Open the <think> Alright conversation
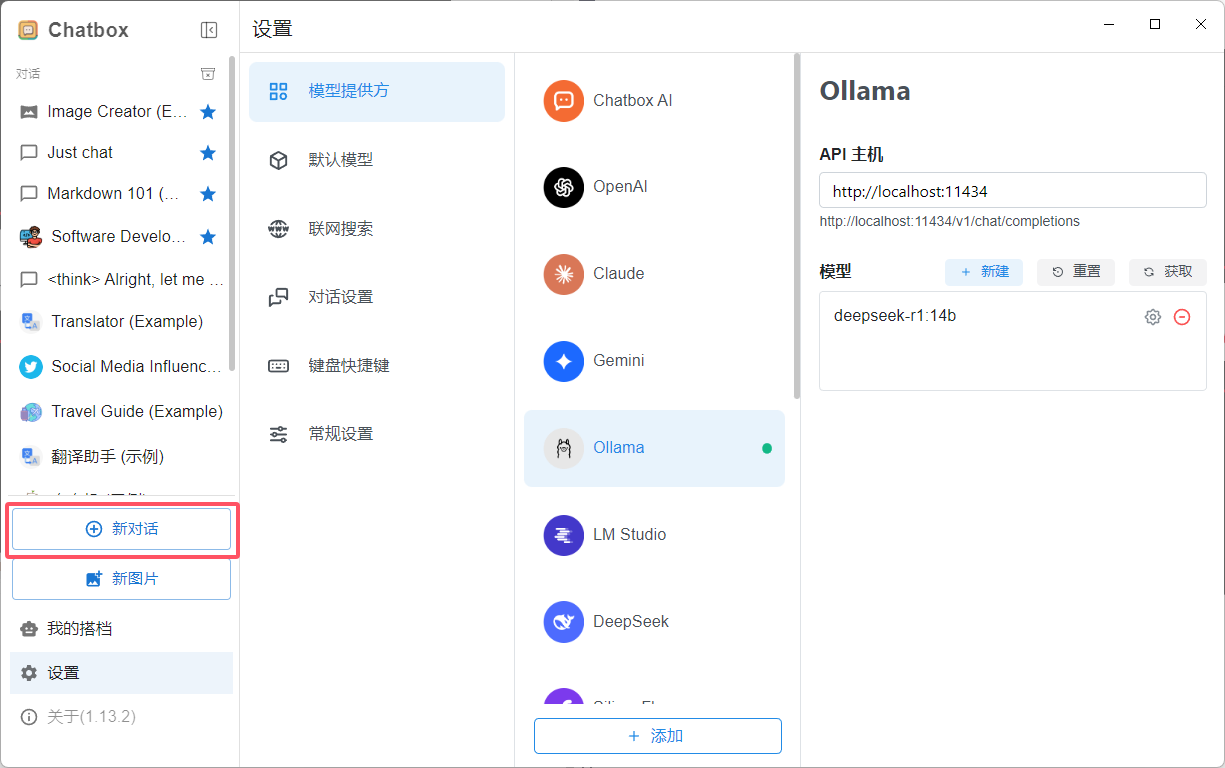Image resolution: width=1225 pixels, height=768 pixels. coord(118,280)
